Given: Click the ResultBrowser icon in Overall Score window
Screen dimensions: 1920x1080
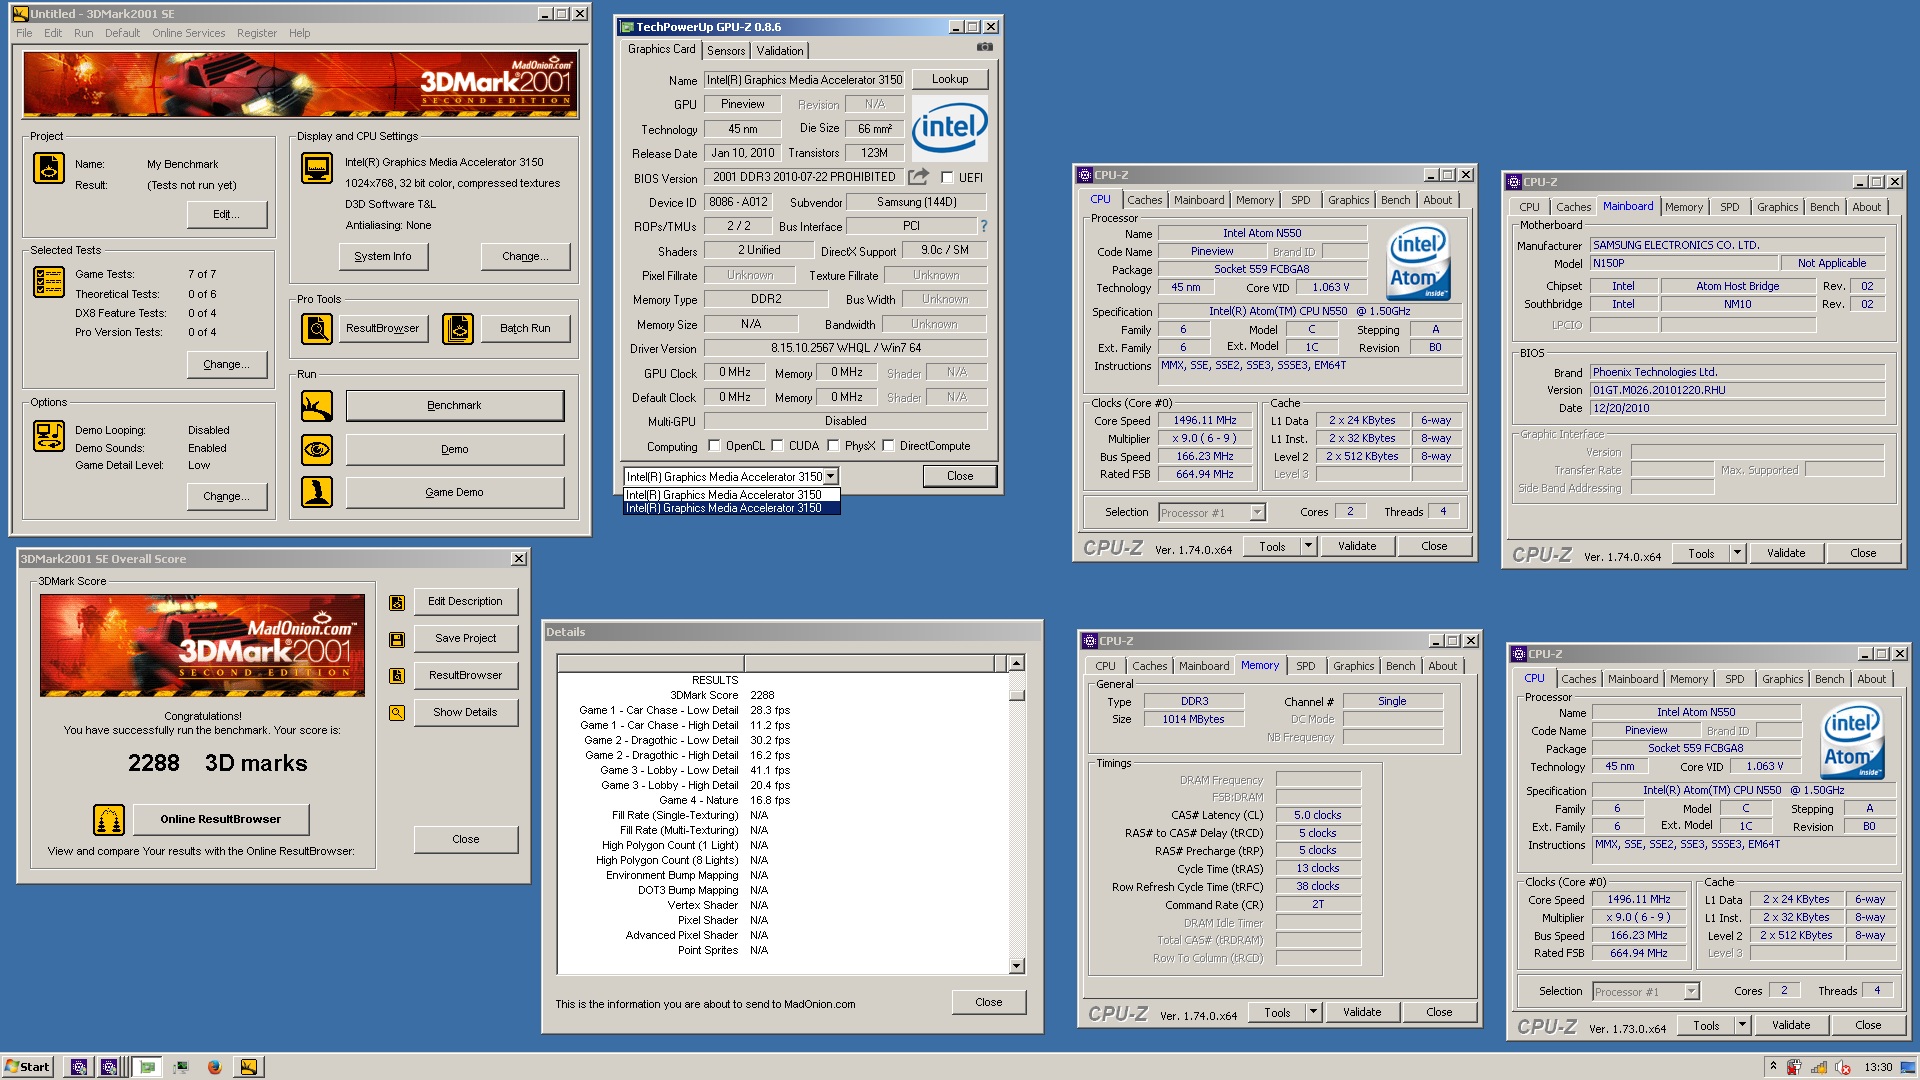Looking at the screenshot, I should [397, 676].
